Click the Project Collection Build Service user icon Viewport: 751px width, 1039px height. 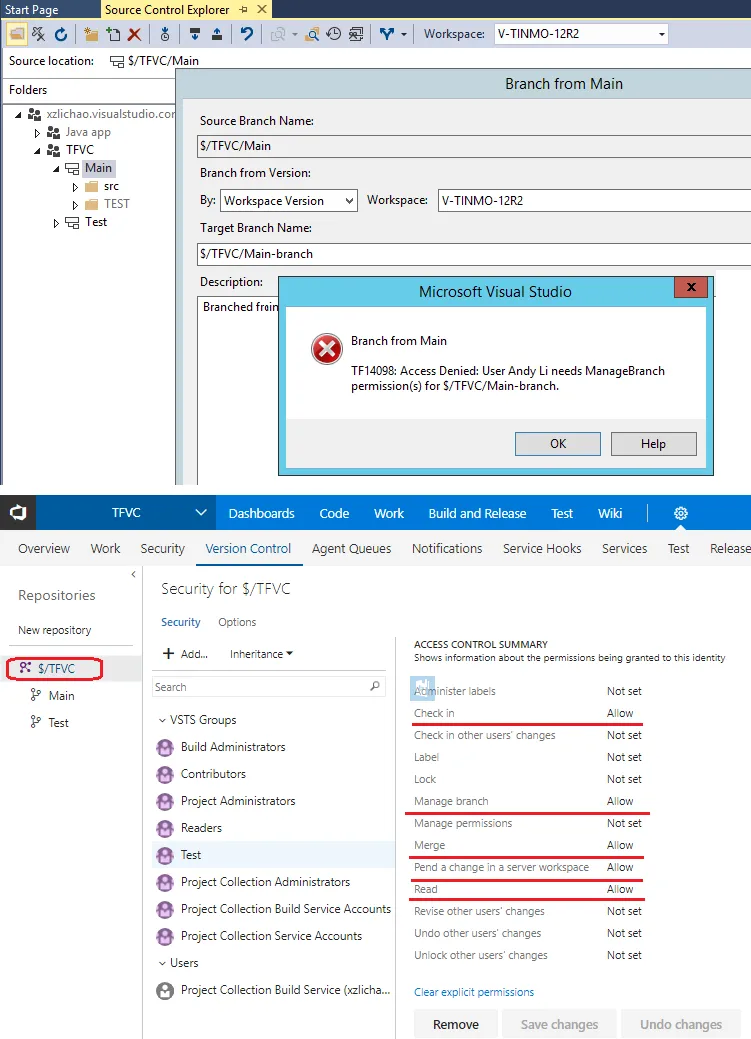pyautogui.click(x=165, y=991)
